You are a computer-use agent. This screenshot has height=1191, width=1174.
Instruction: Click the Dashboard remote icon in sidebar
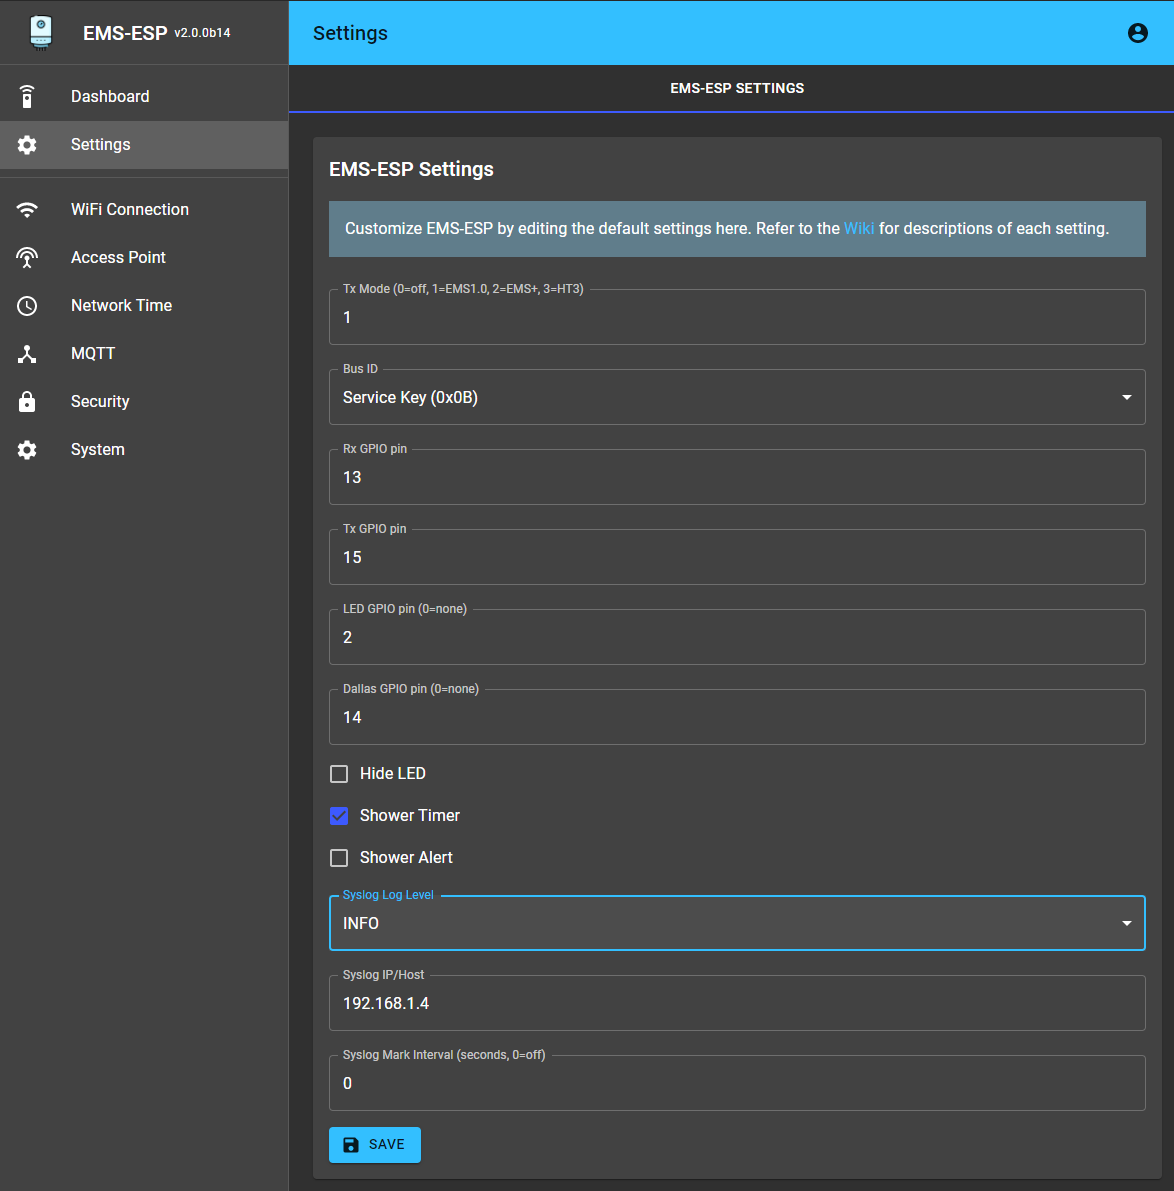coord(27,97)
